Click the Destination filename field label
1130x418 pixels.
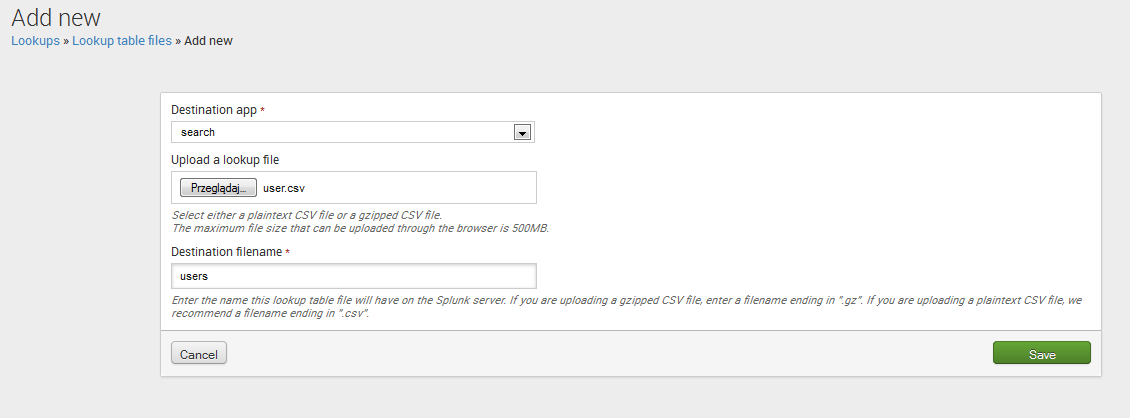(226, 252)
